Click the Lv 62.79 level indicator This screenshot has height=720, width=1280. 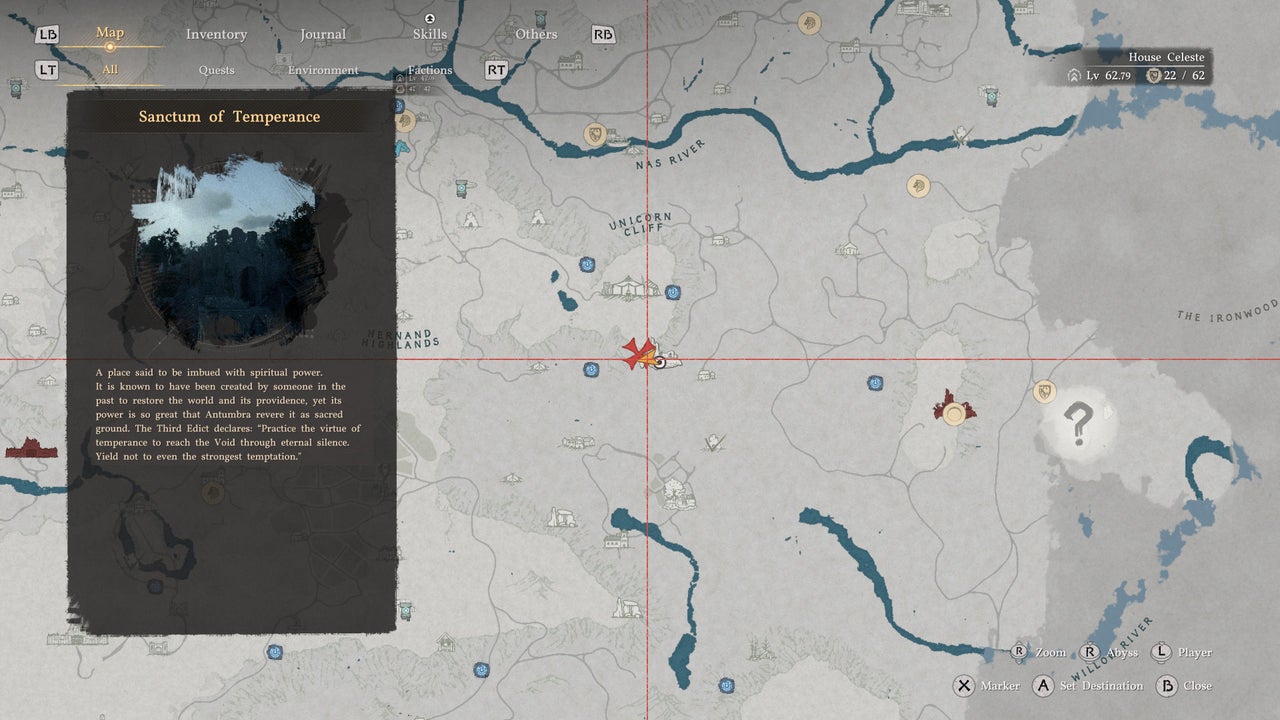[1101, 76]
